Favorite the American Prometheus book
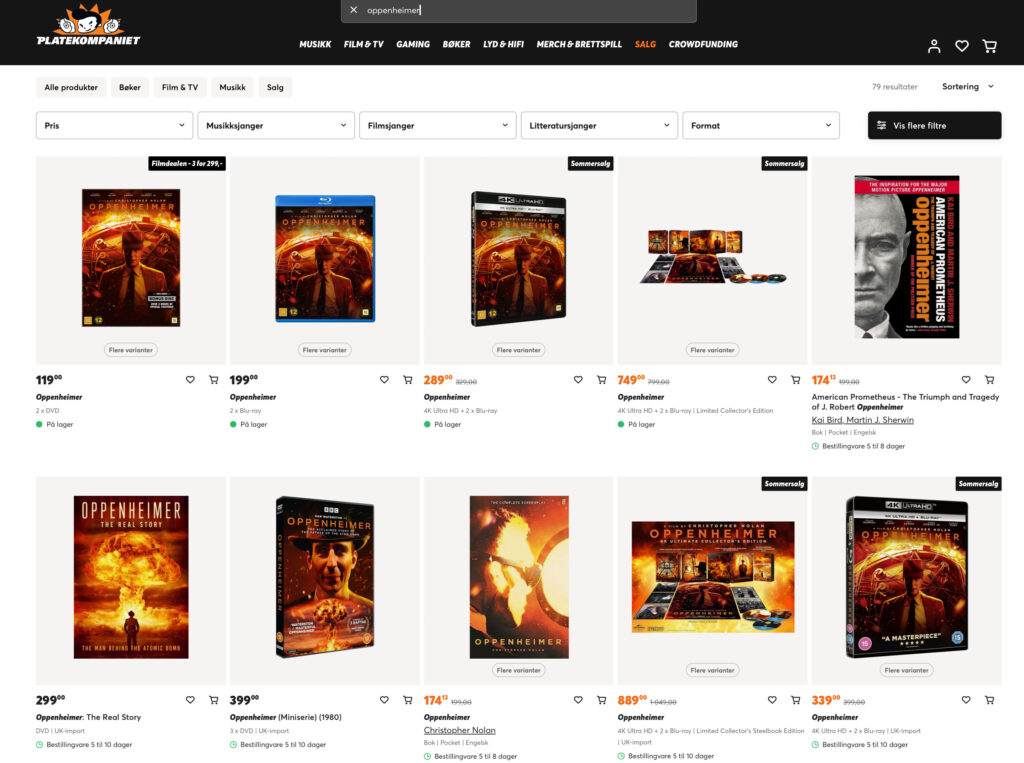The image size is (1024, 763). pyautogui.click(x=966, y=380)
